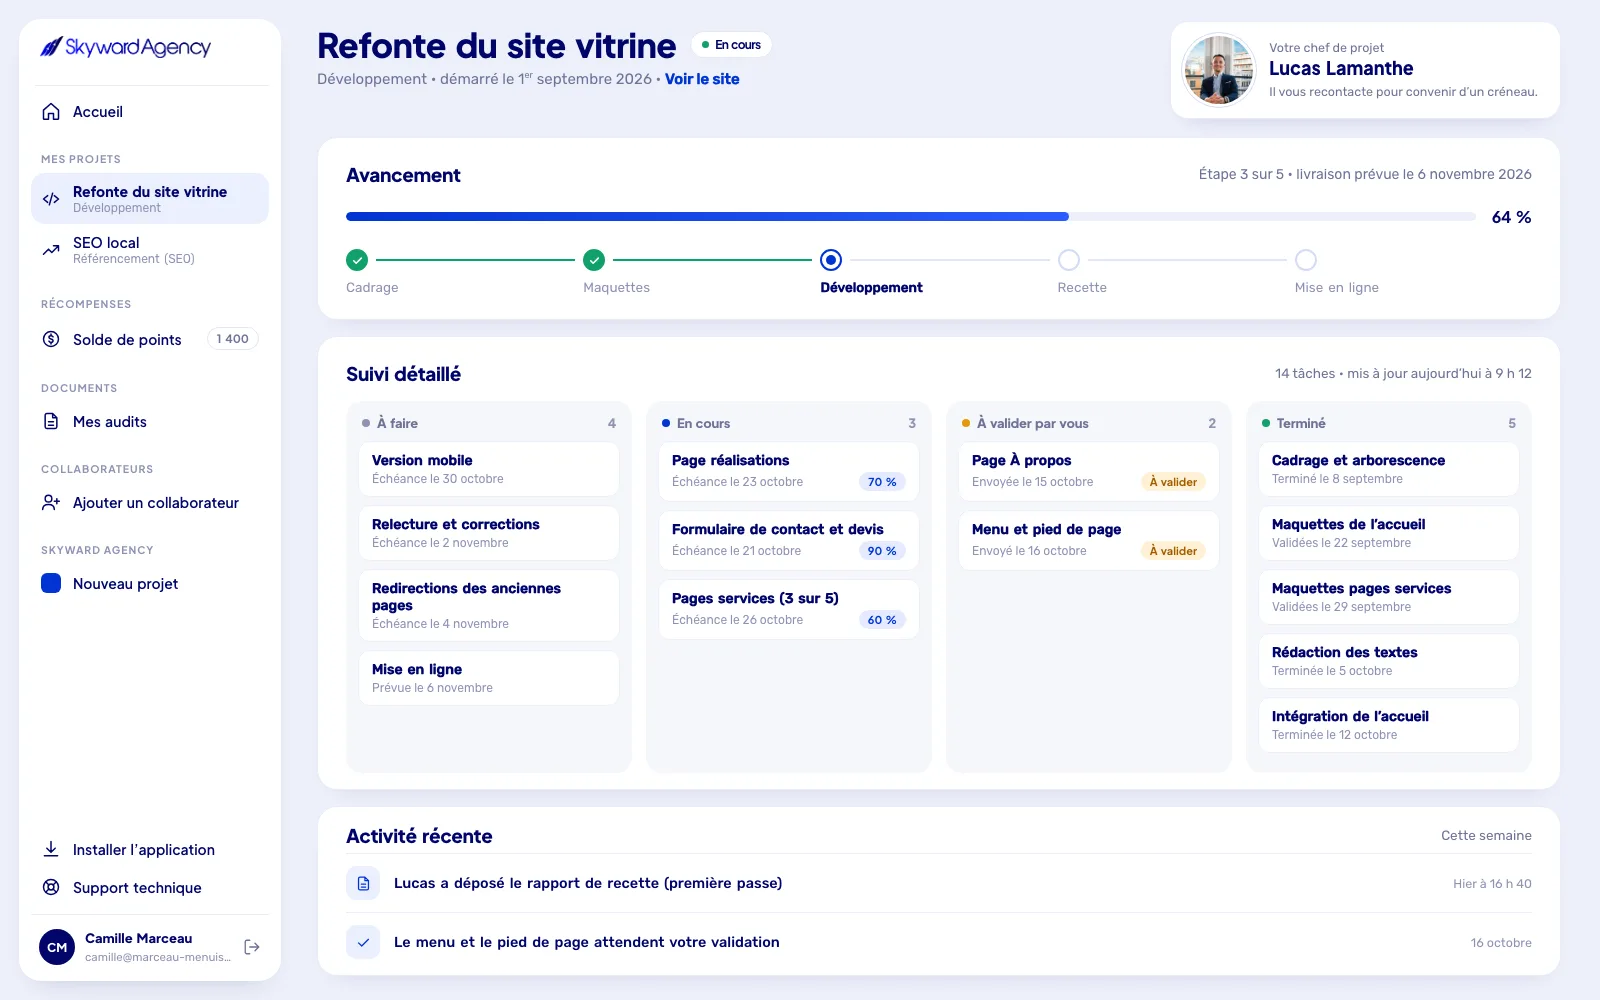Open the Rédaction des textes card
Image resolution: width=1600 pixels, height=1000 pixels.
(x=1389, y=662)
